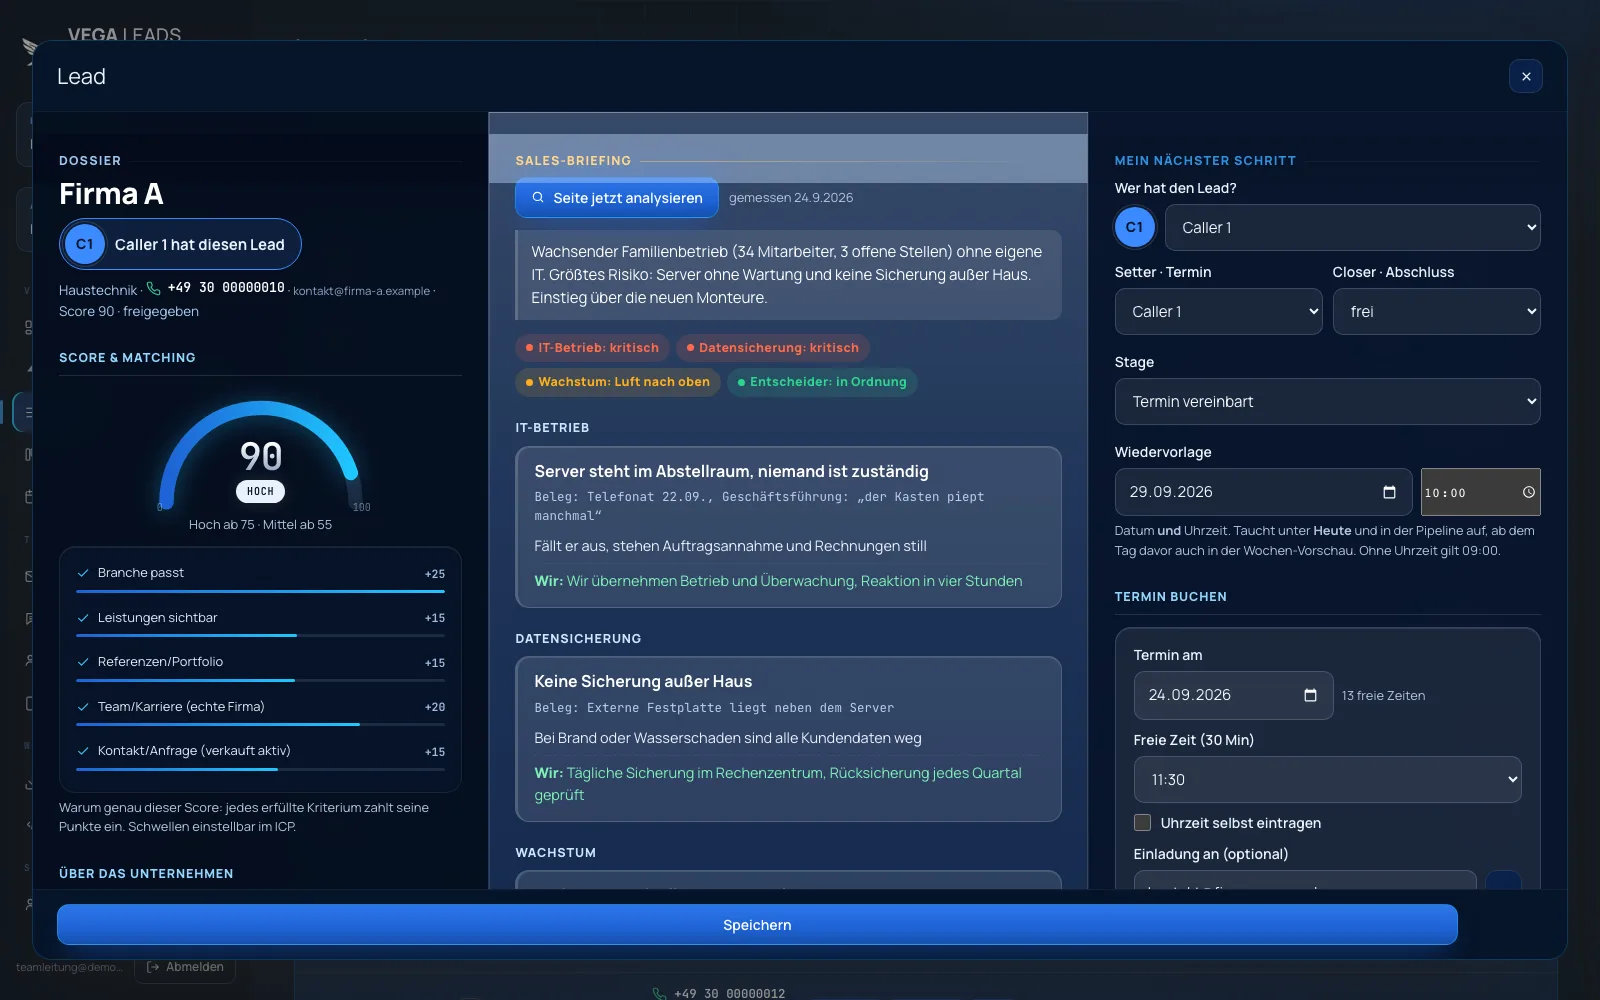Click the email kontakt@firma-a.example
This screenshot has height=1000, width=1600.
coord(361,291)
